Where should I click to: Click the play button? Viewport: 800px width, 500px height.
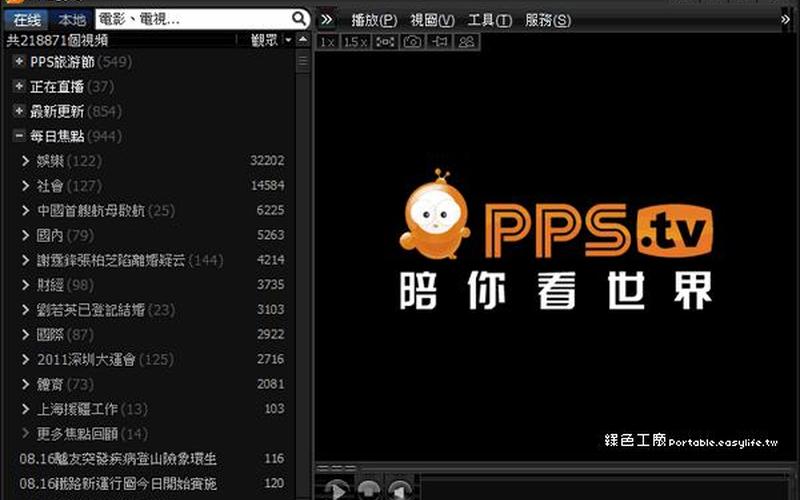tap(337, 491)
